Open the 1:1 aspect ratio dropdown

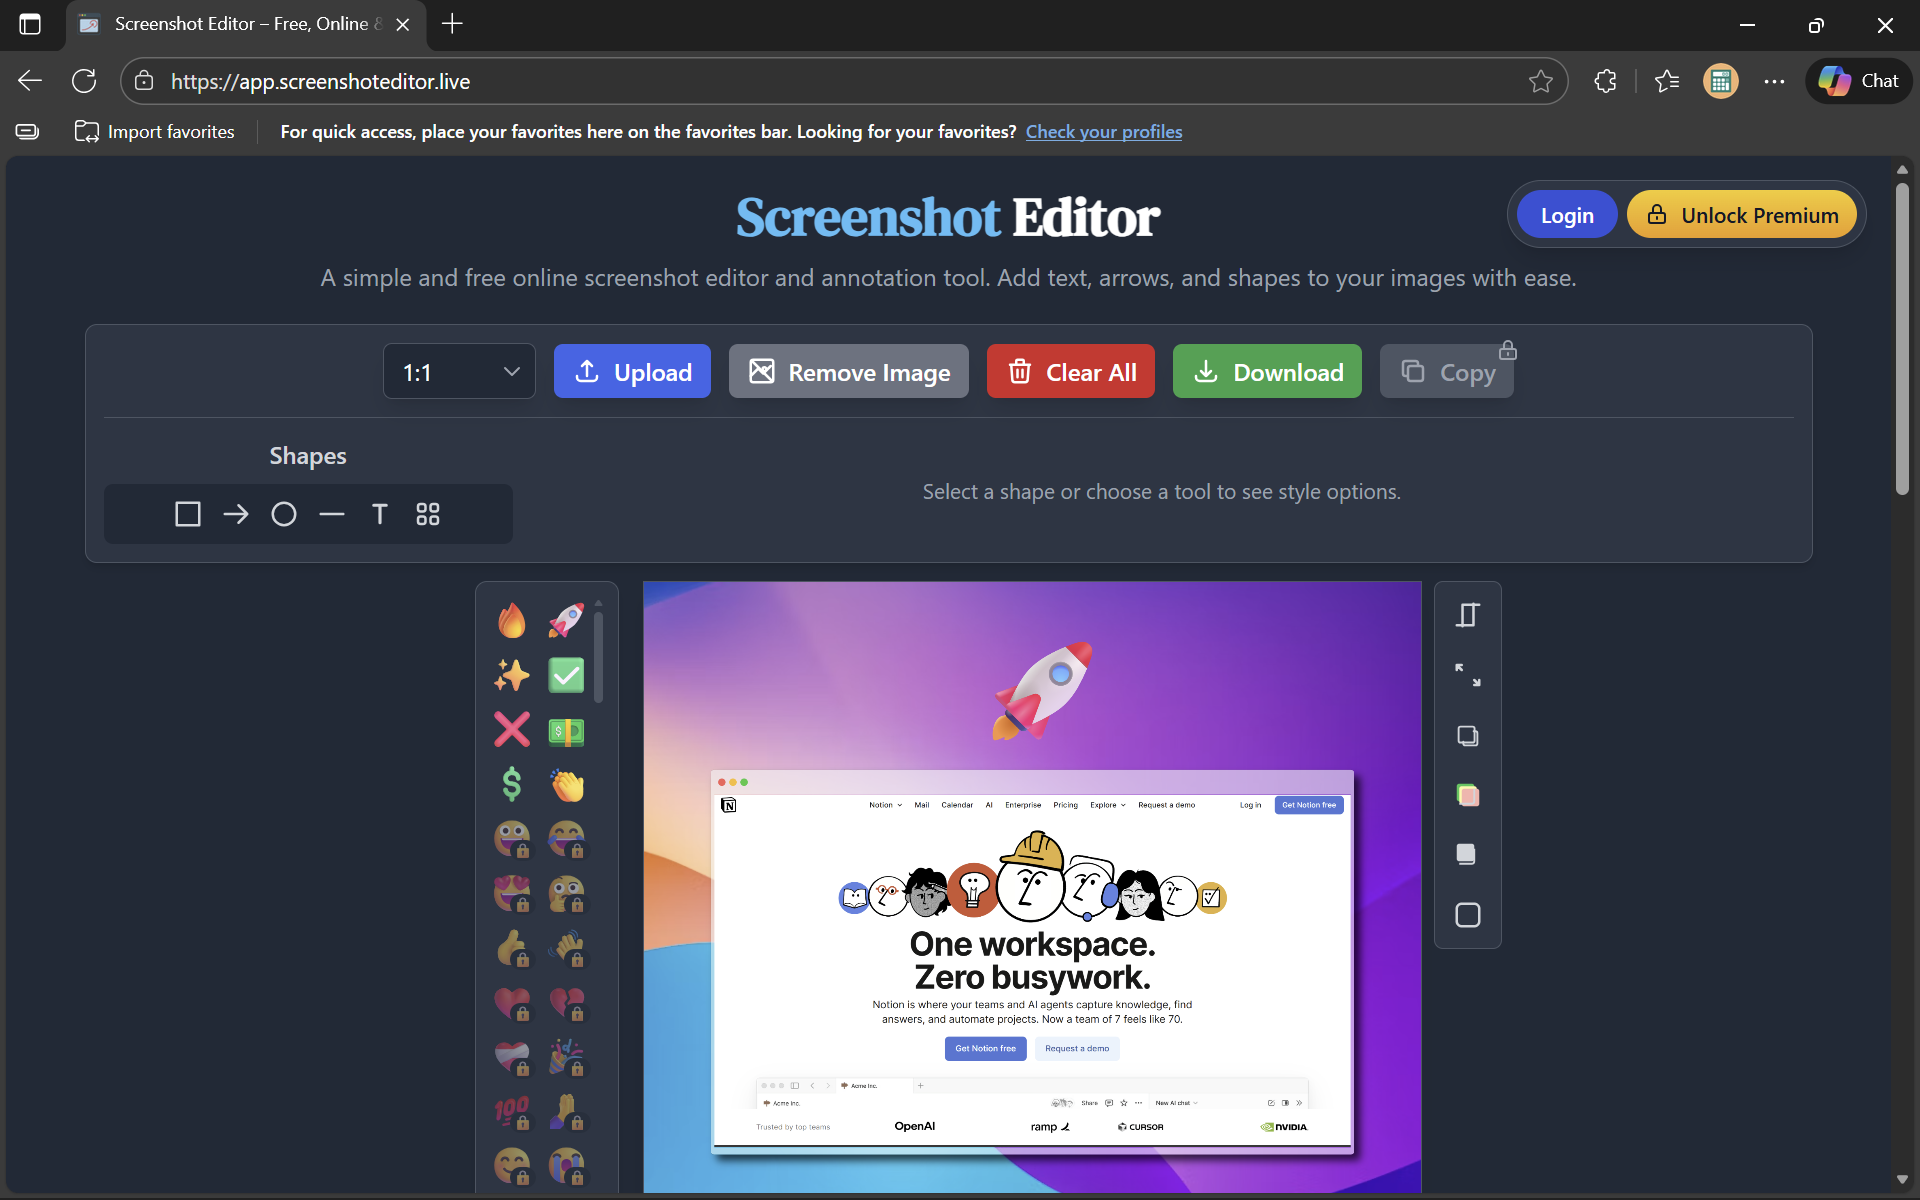pos(459,371)
